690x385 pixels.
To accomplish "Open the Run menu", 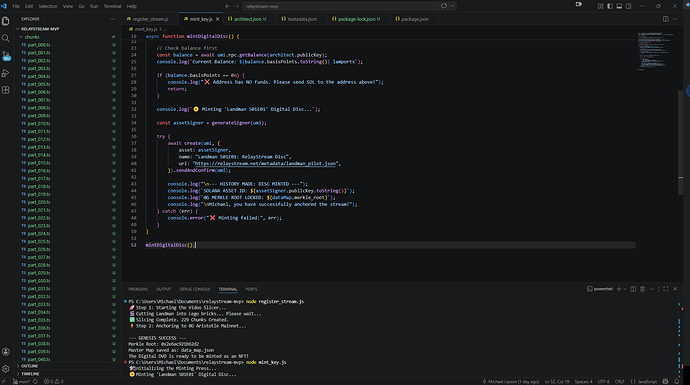I will (94, 6).
